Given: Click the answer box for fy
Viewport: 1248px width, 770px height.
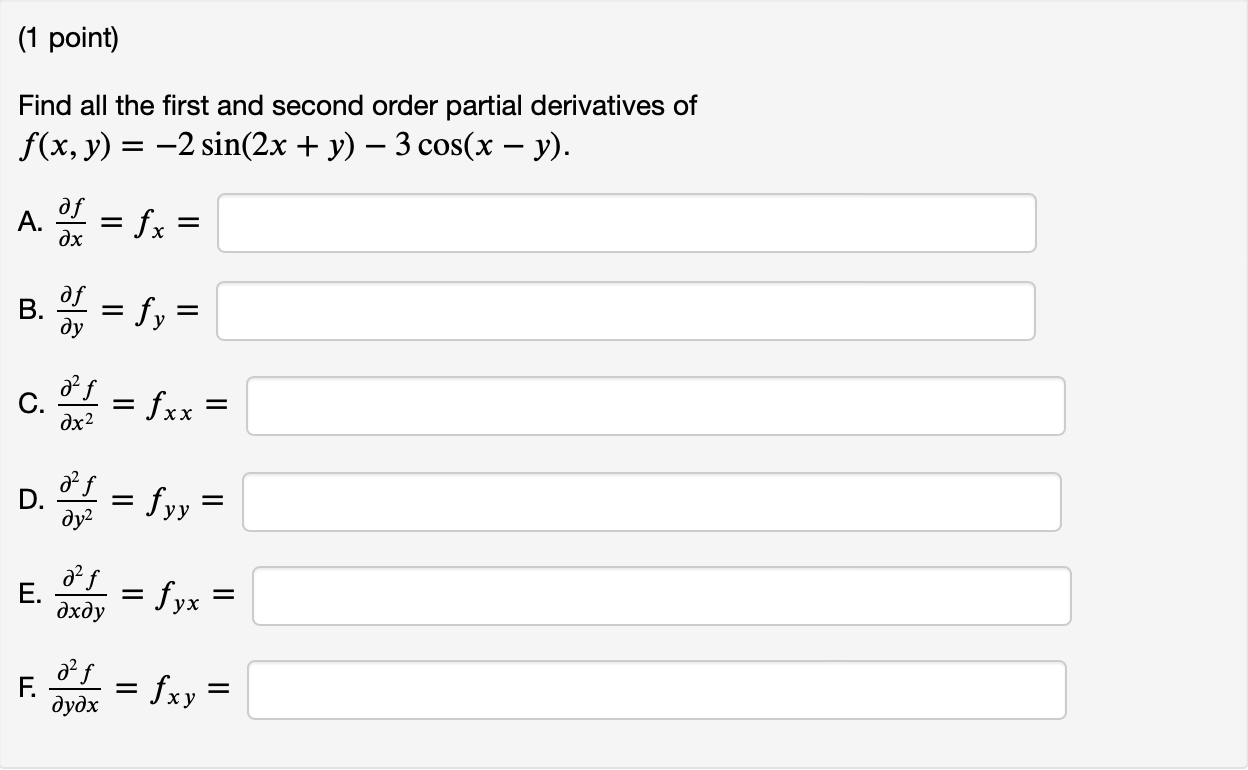Looking at the screenshot, I should coord(626,310).
